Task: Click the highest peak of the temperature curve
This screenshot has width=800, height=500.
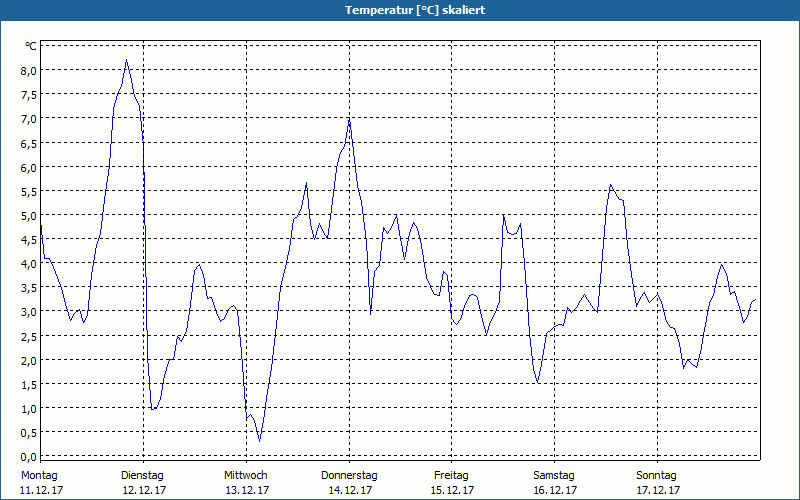Action: [126, 60]
